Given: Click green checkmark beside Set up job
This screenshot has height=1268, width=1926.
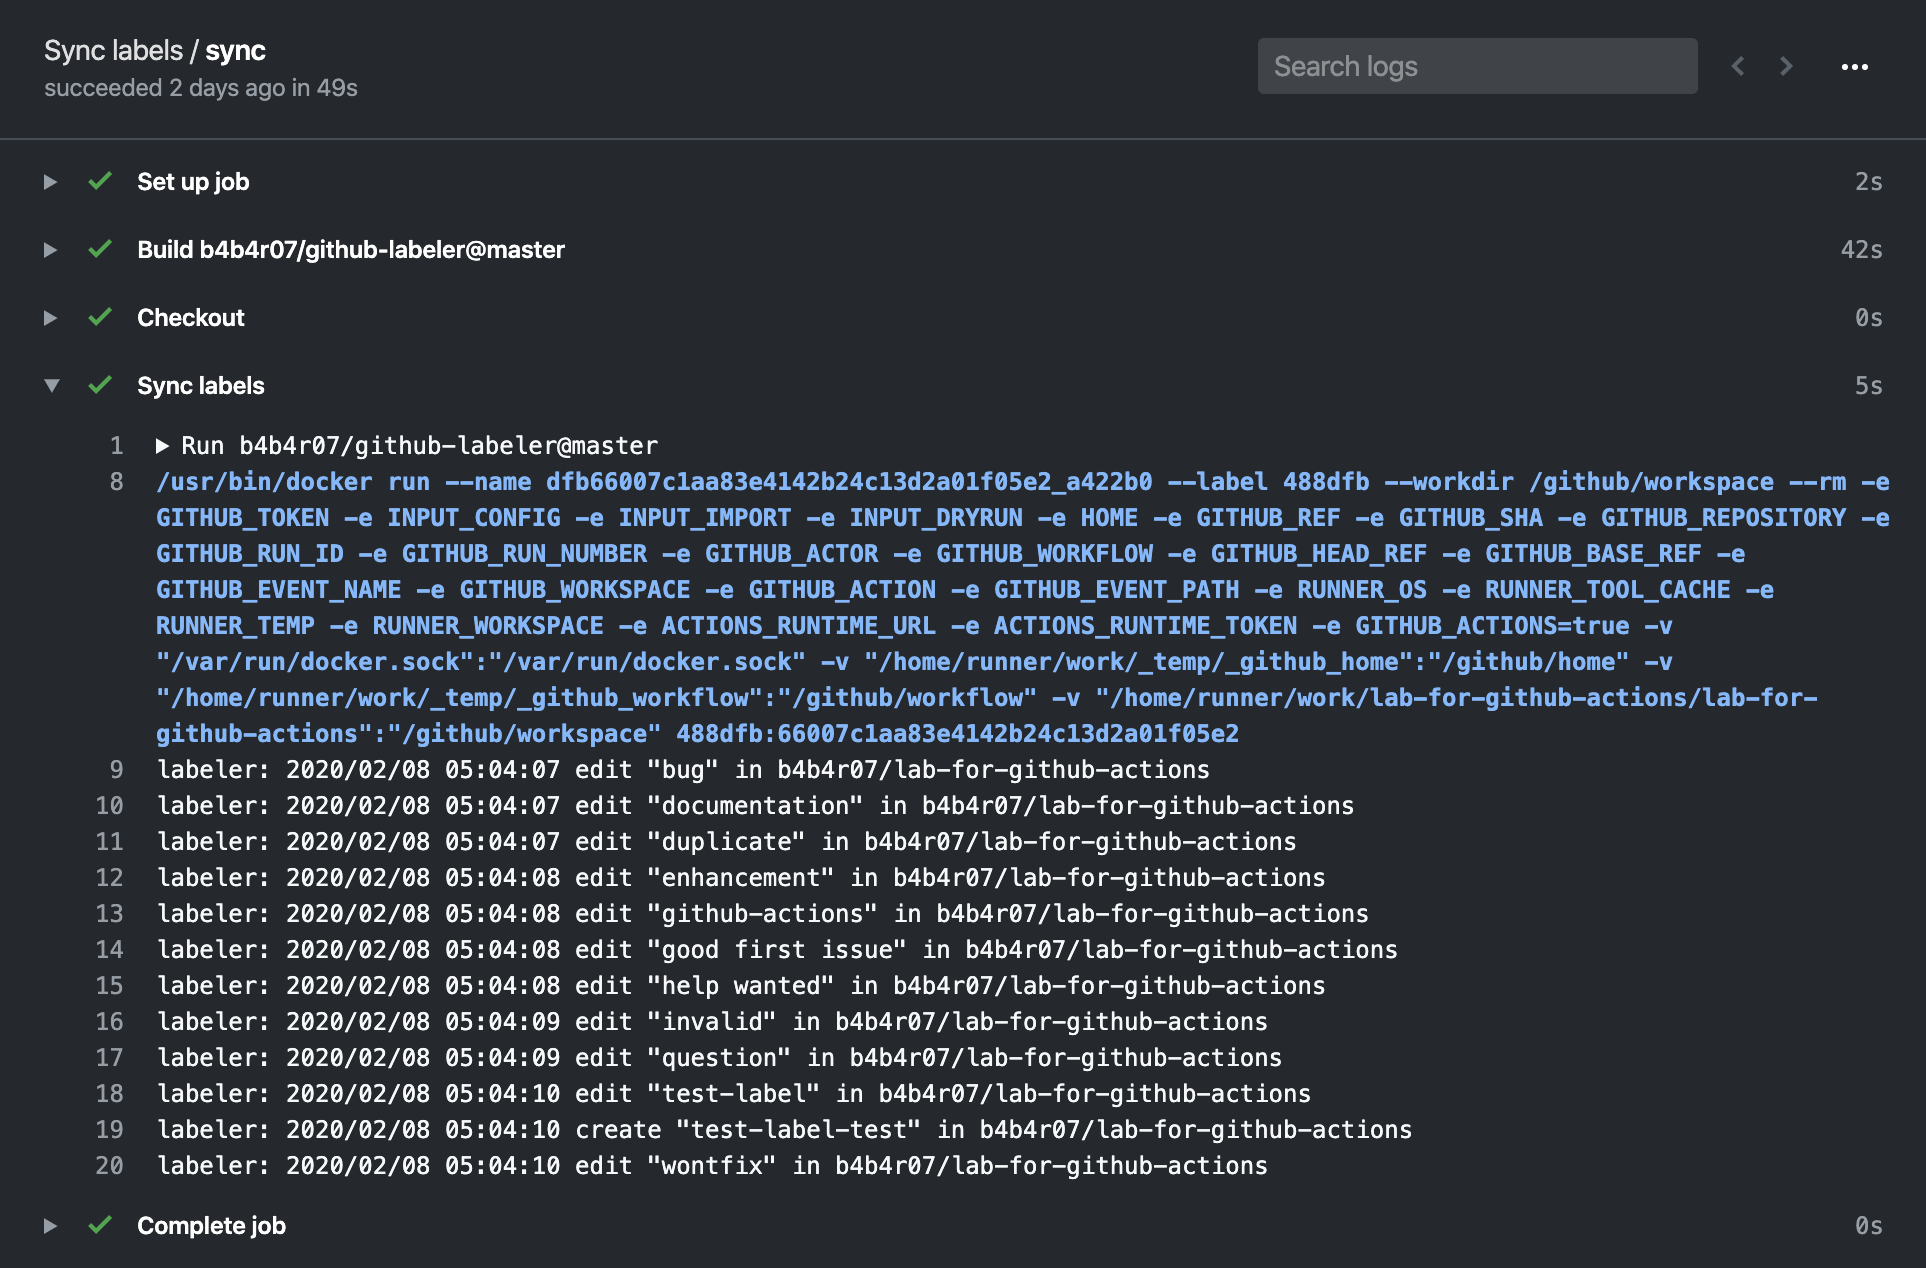Looking at the screenshot, I should pyautogui.click(x=100, y=181).
